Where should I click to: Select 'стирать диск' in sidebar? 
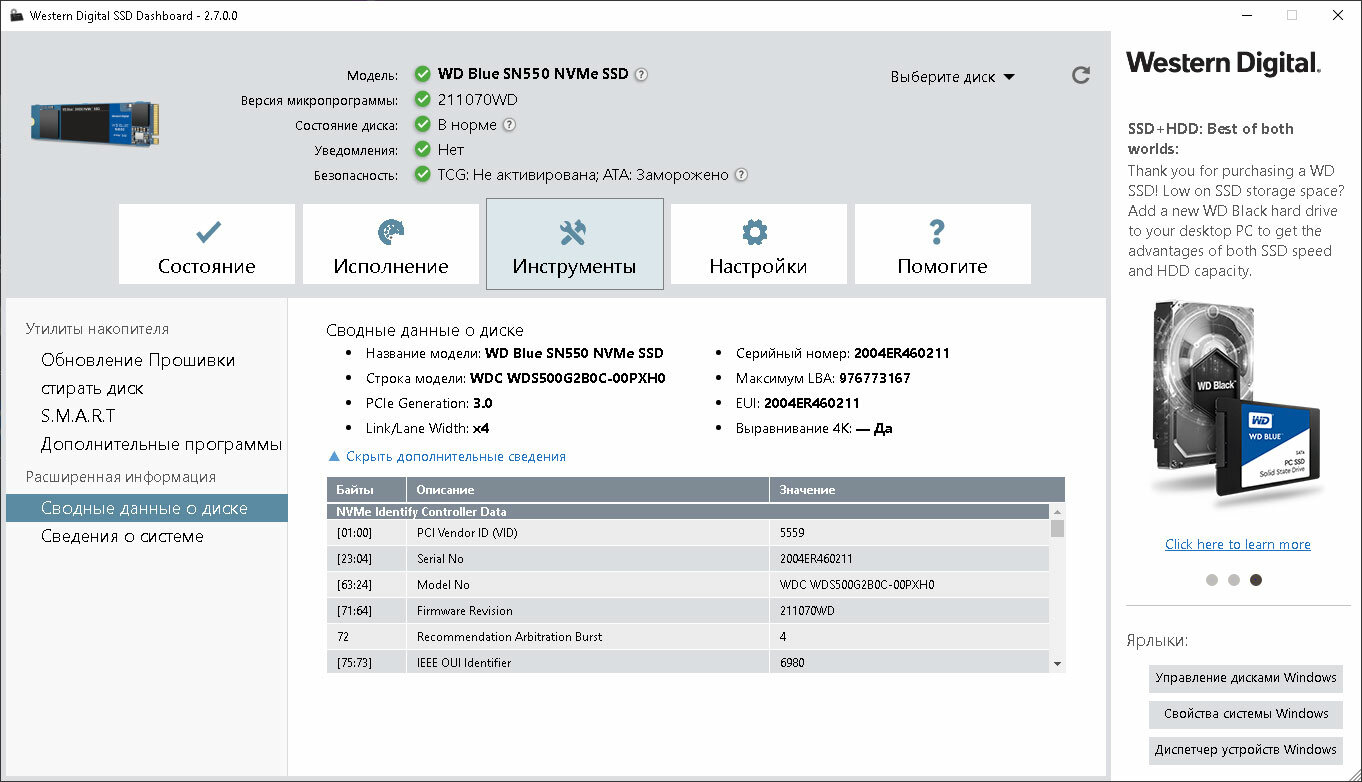pos(92,388)
